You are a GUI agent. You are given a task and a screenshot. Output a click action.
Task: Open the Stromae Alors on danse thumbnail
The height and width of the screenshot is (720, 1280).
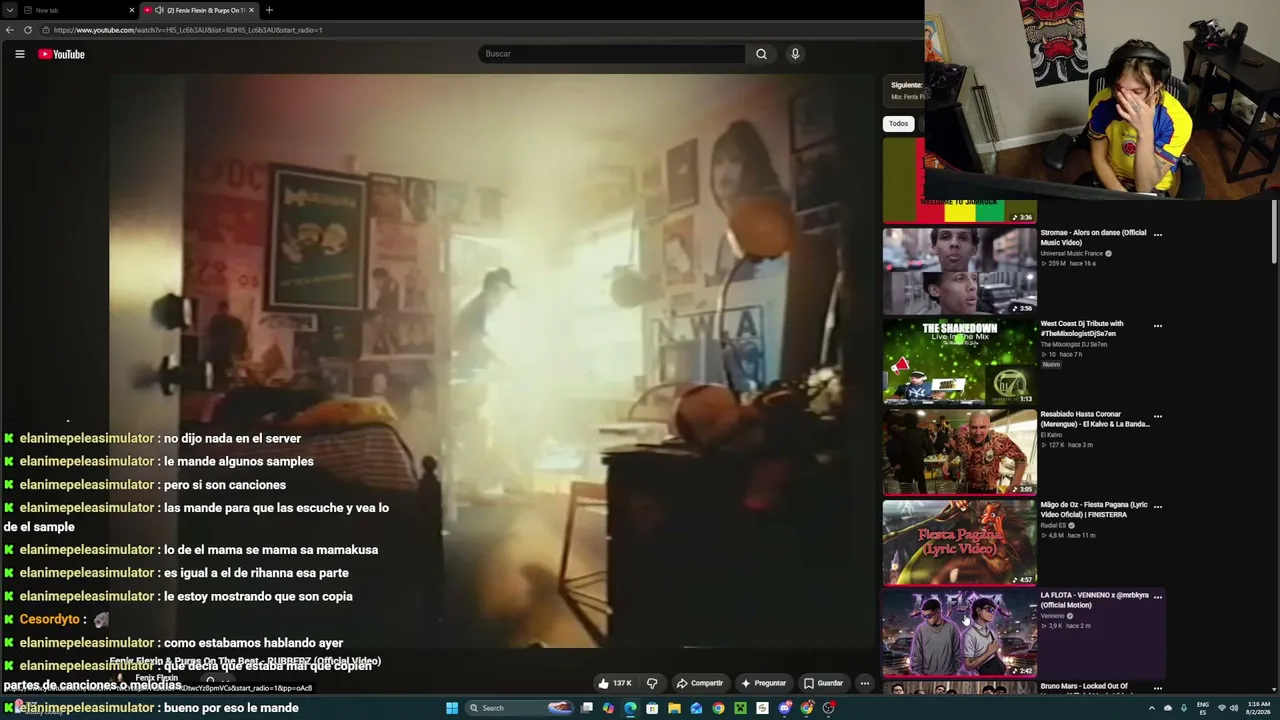(960, 271)
